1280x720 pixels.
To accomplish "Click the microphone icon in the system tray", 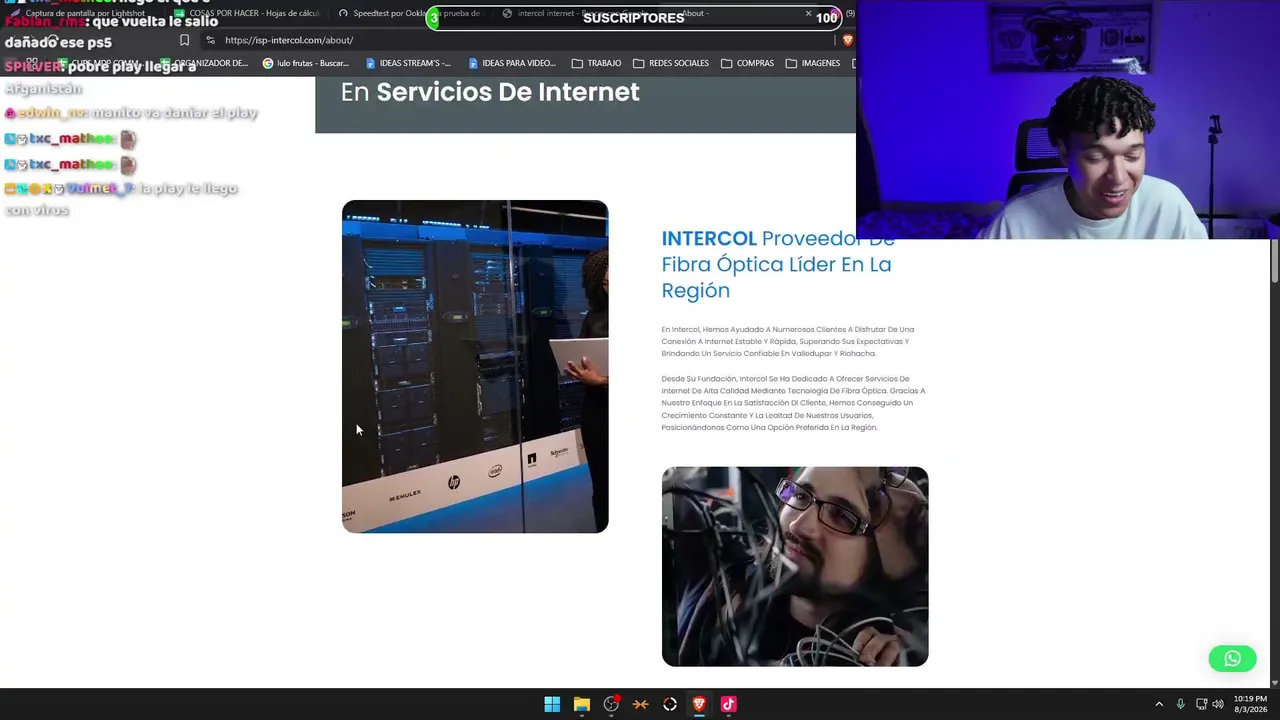I will 1181,704.
